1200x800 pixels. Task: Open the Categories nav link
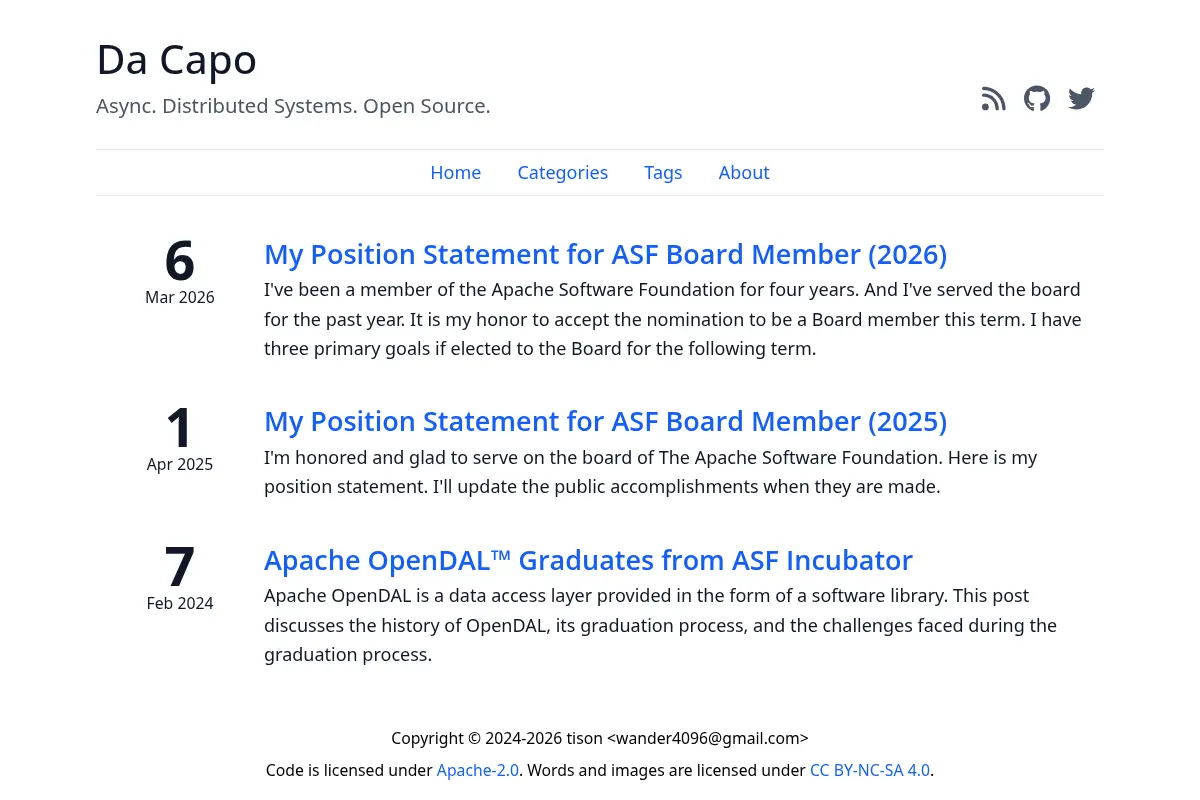coord(562,172)
